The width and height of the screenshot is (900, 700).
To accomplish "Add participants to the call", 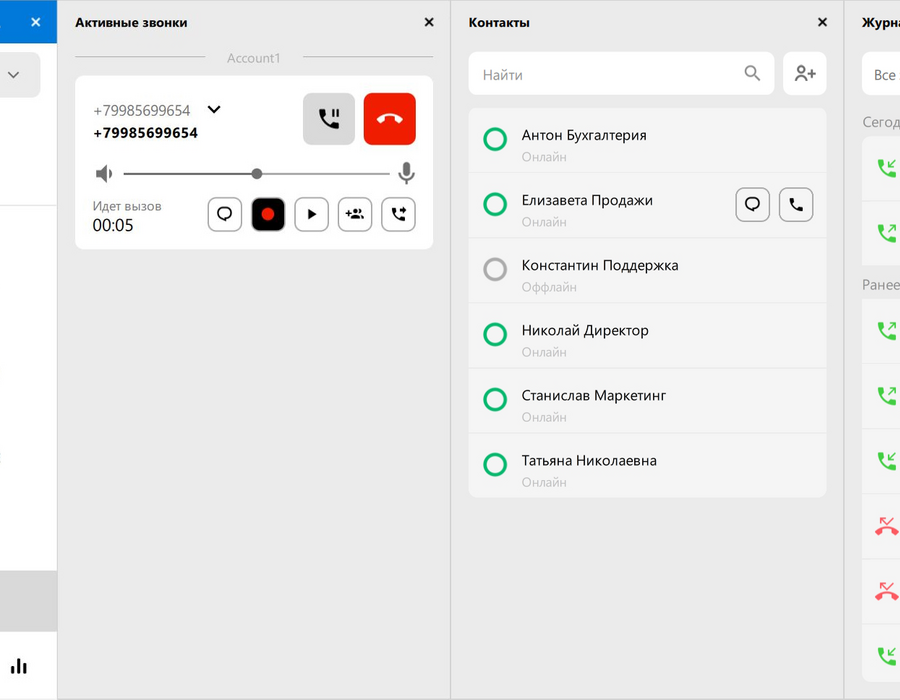I will pos(355,215).
